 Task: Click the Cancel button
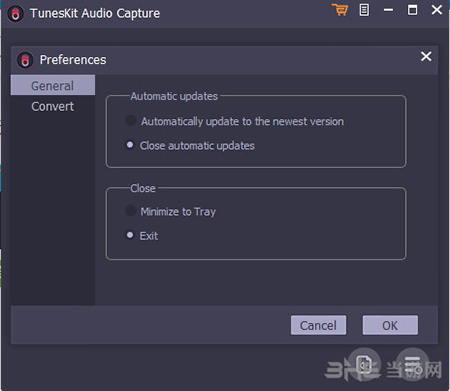click(x=318, y=325)
